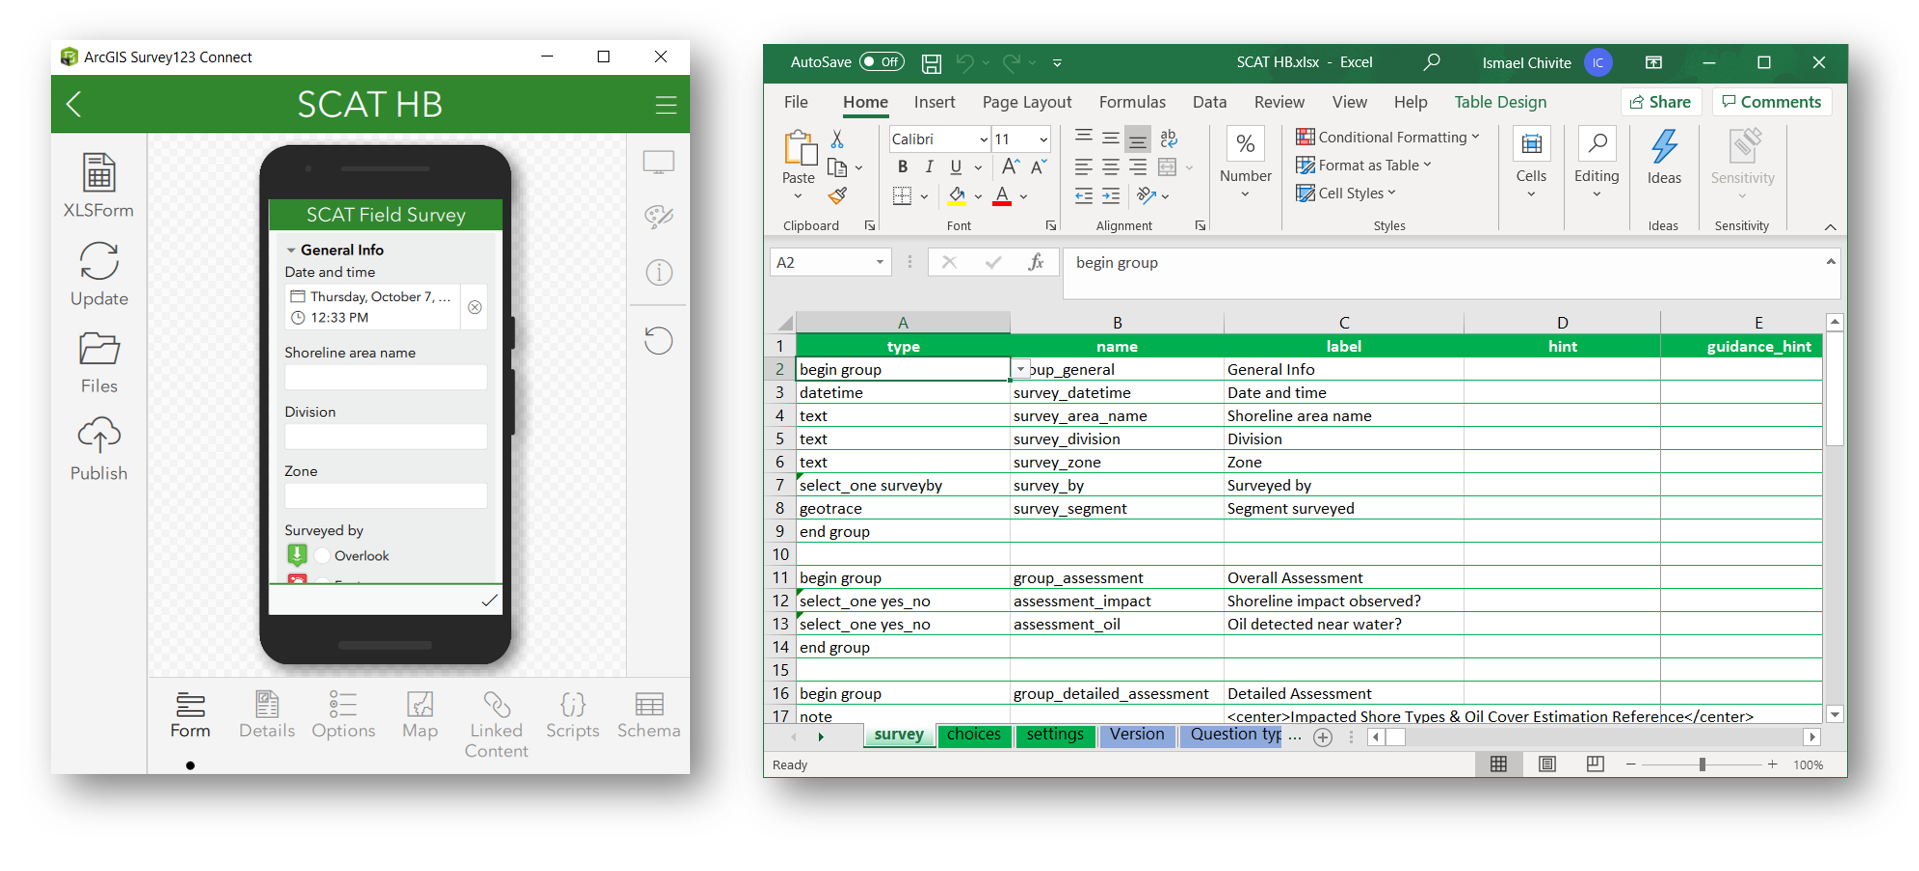Click the Share button in Excel
1919x871 pixels.
1660,102
